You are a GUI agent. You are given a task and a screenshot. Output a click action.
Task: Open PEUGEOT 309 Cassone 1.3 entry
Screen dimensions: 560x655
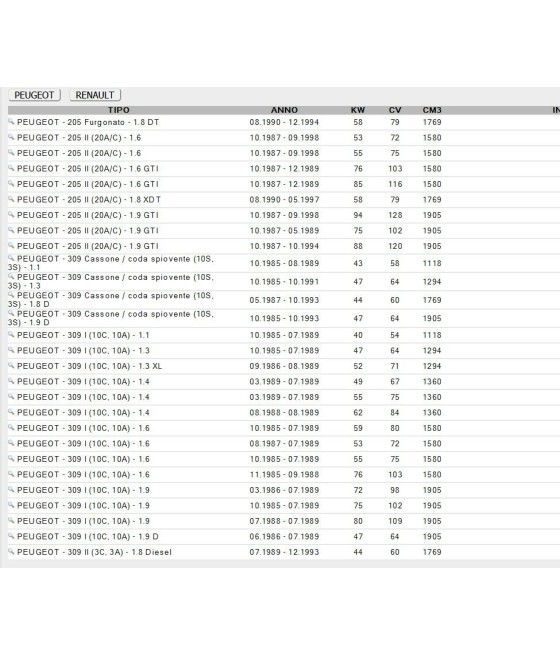point(284,282)
